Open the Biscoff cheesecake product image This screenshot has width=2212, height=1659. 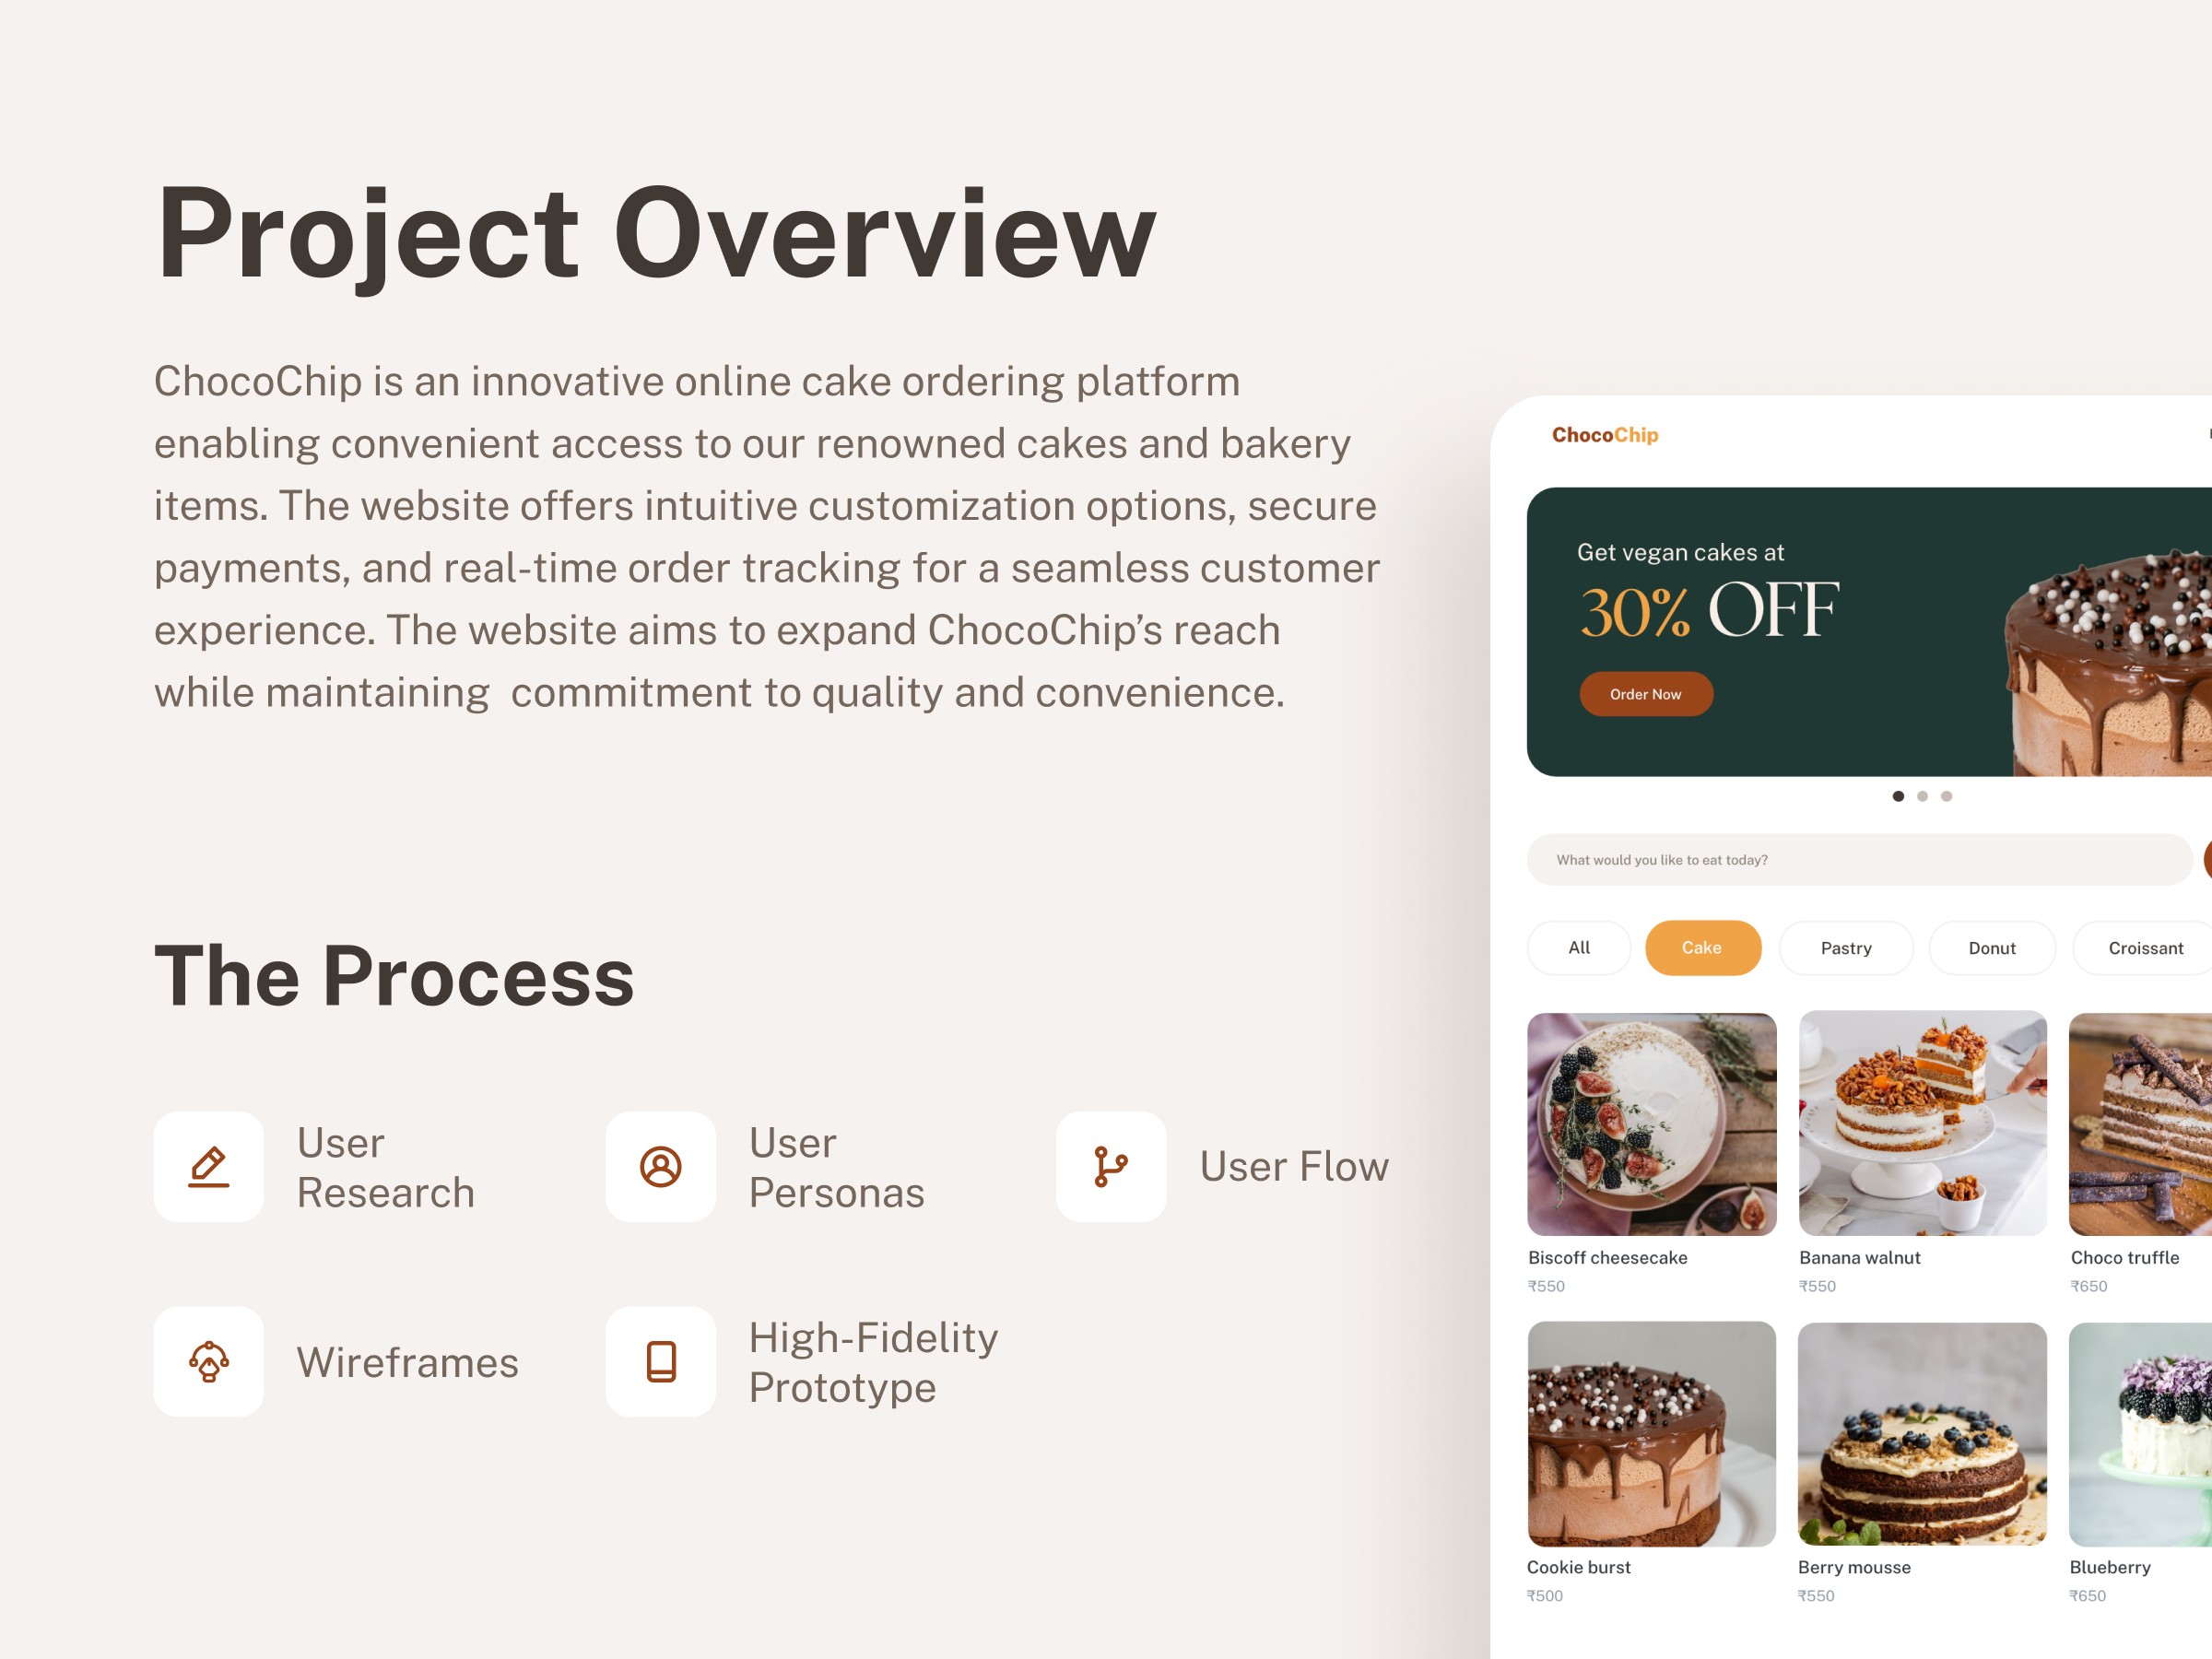pos(1652,1124)
